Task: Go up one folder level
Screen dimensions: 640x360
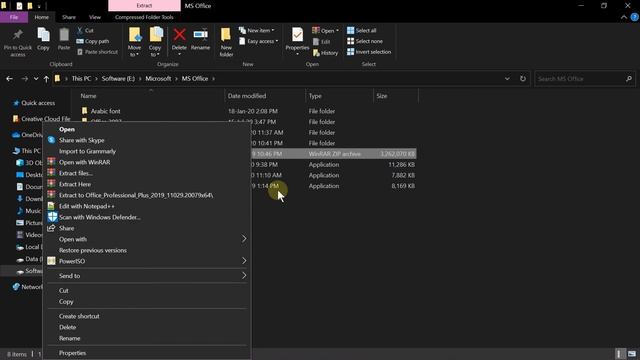Action: [x=46, y=79]
